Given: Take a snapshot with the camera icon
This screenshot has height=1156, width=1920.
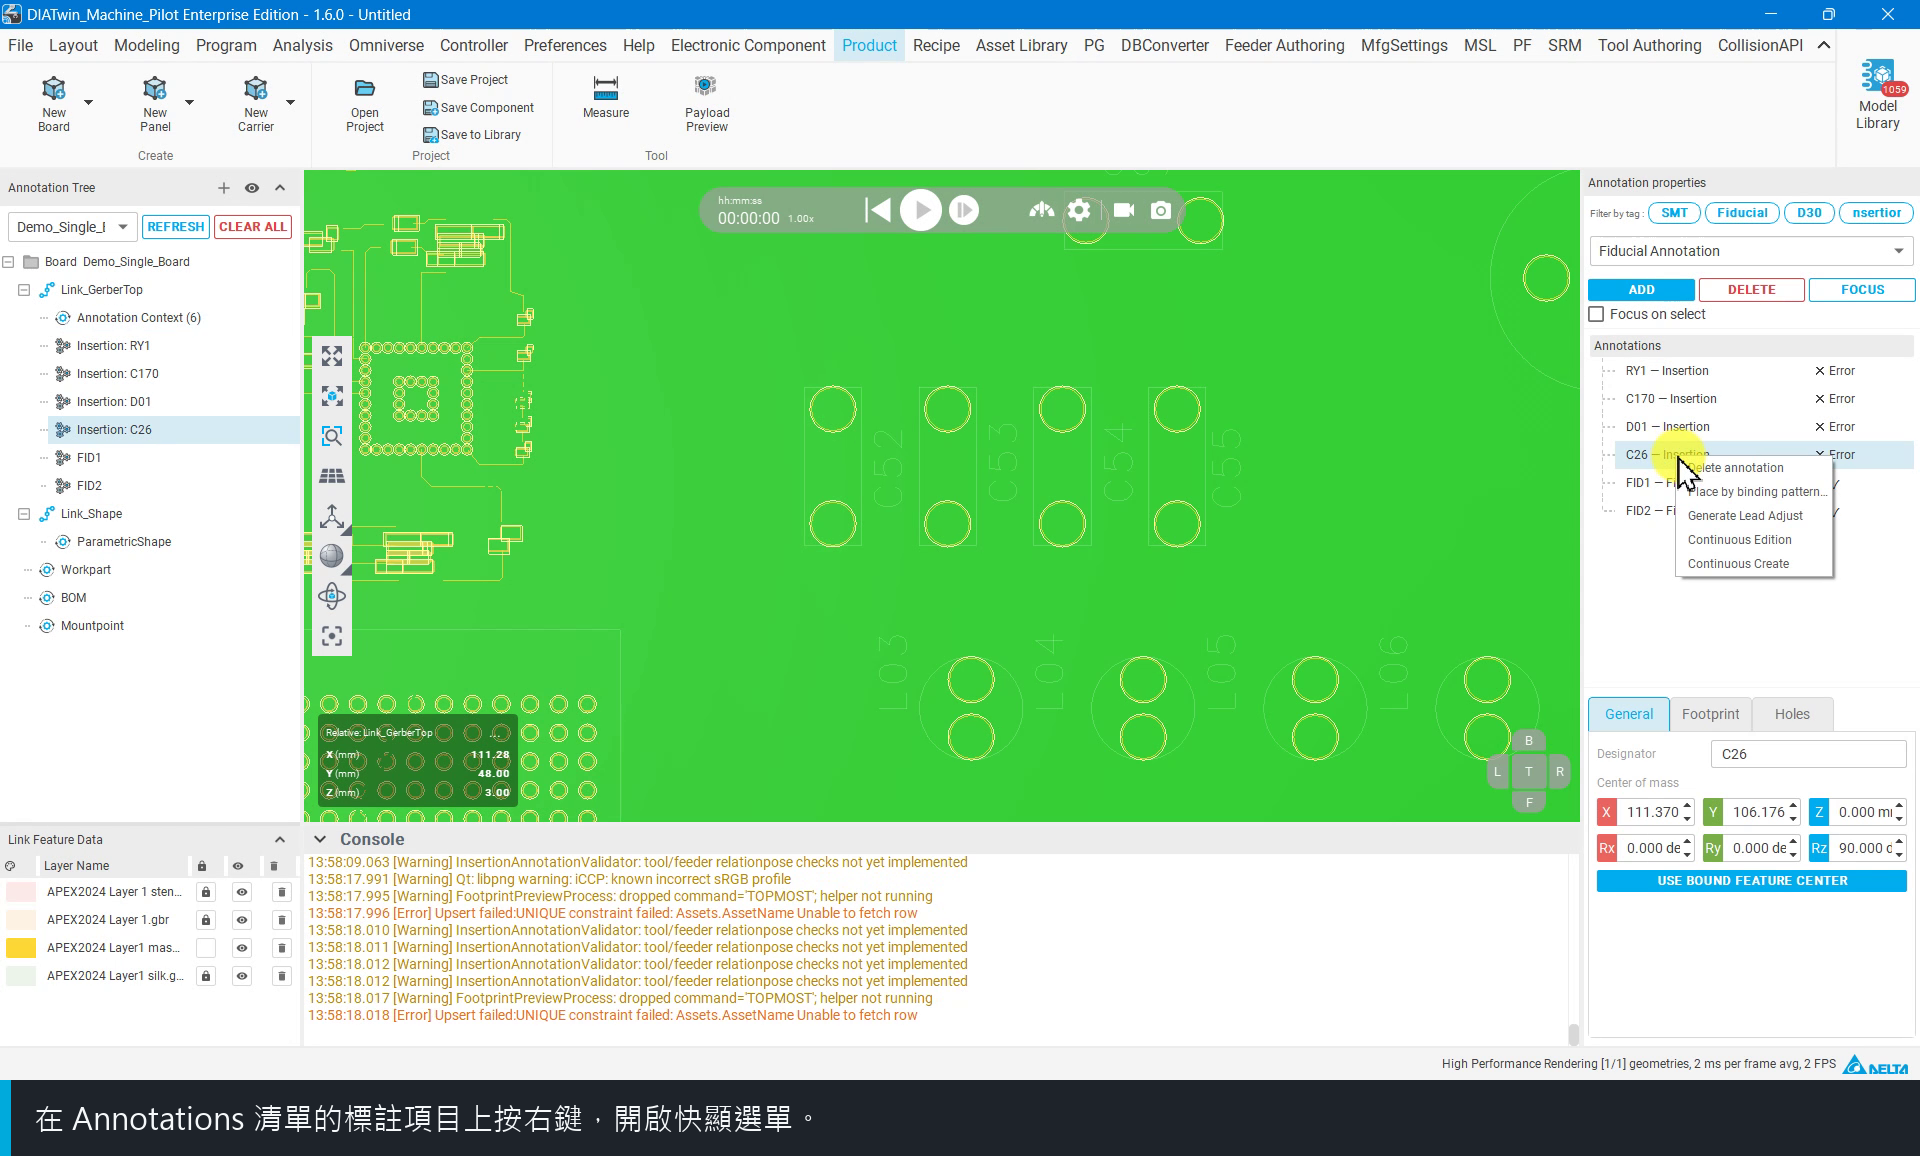Looking at the screenshot, I should 1161,210.
